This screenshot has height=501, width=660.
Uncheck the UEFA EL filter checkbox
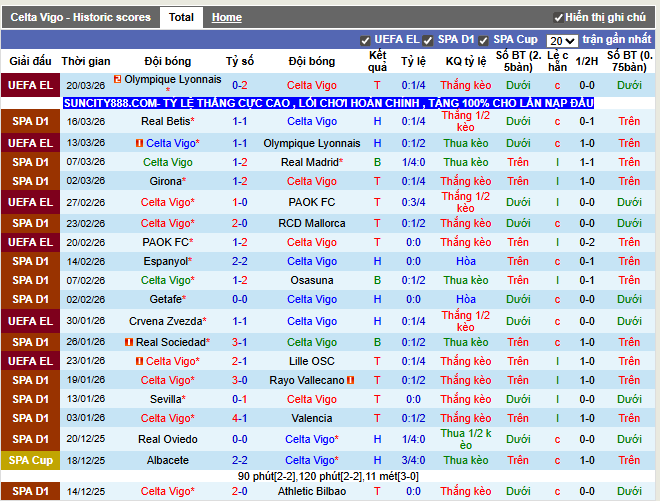click(365, 40)
